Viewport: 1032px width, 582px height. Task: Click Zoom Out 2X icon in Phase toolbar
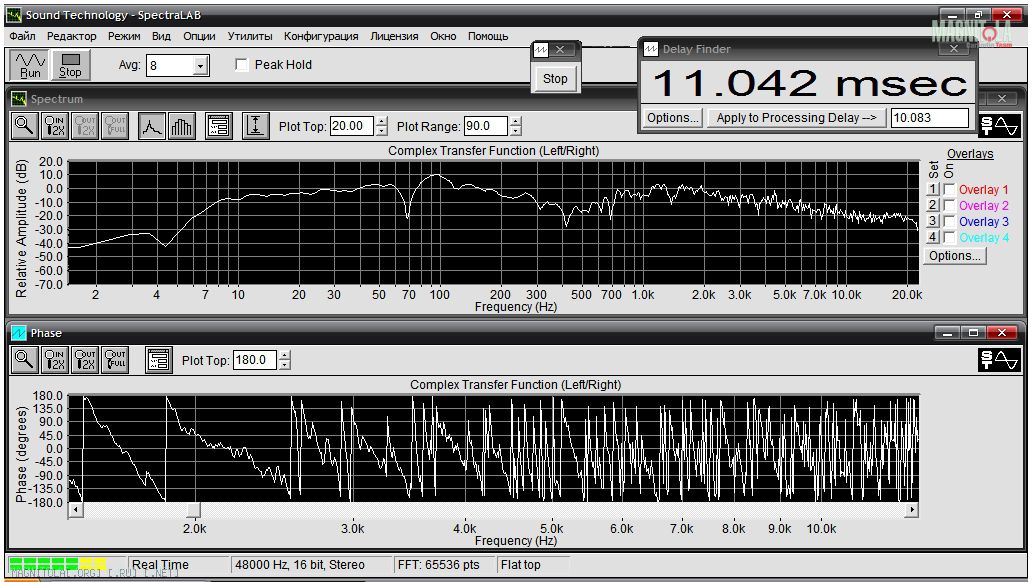tap(85, 360)
